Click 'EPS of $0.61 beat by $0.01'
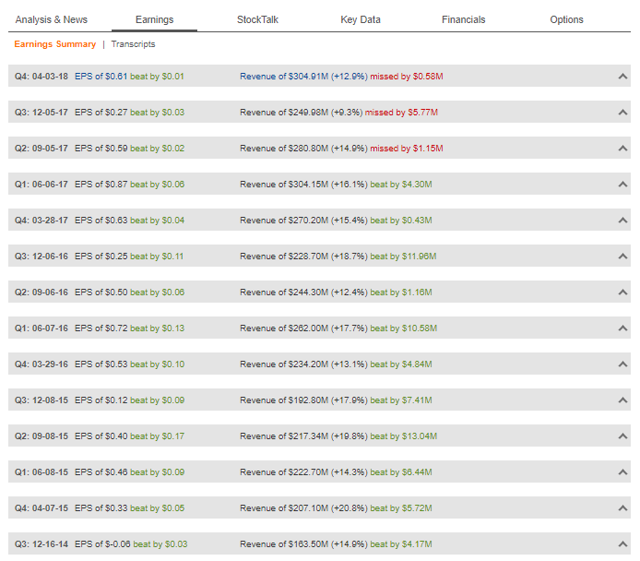 pyautogui.click(x=129, y=76)
